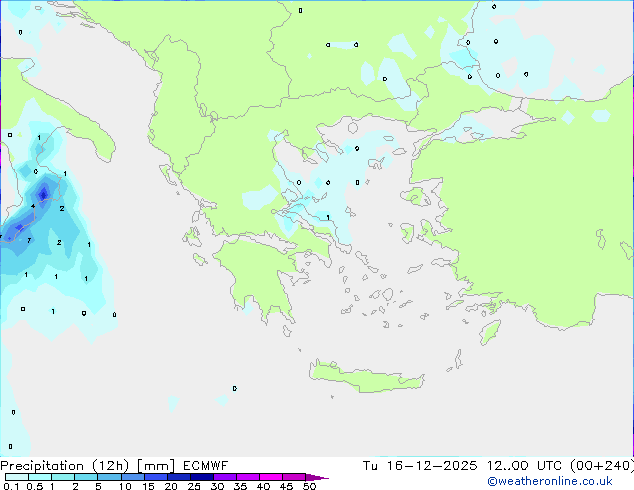
Task: Click the precipitation value '7' west of Italy
Action: tap(29, 241)
